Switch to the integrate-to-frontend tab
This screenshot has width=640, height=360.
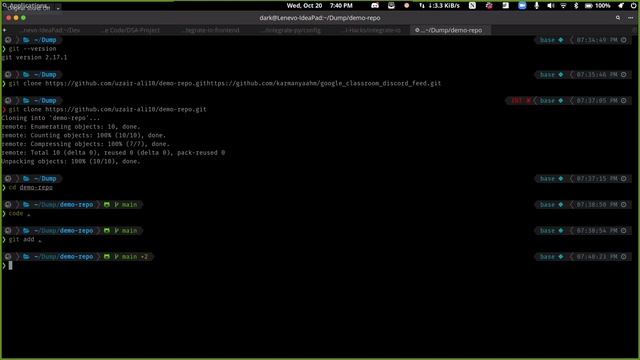pos(211,30)
